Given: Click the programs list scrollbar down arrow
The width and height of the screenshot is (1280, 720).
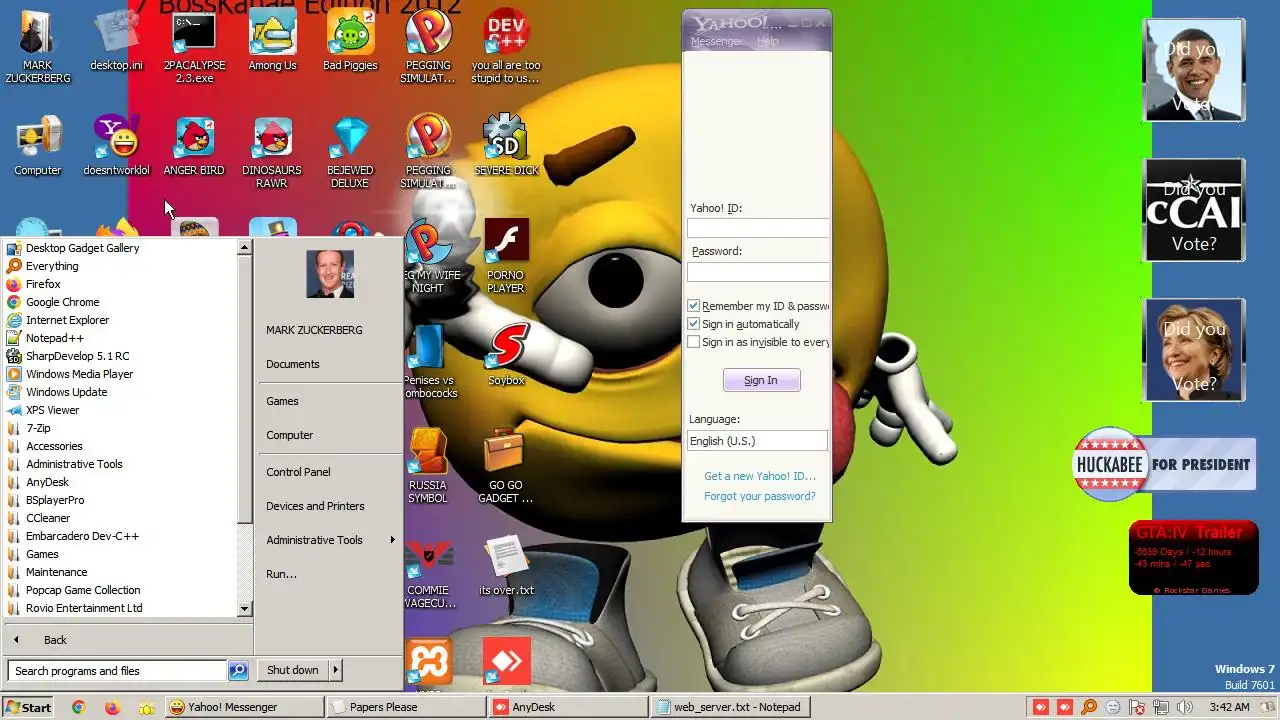Looking at the screenshot, I should coord(244,608).
